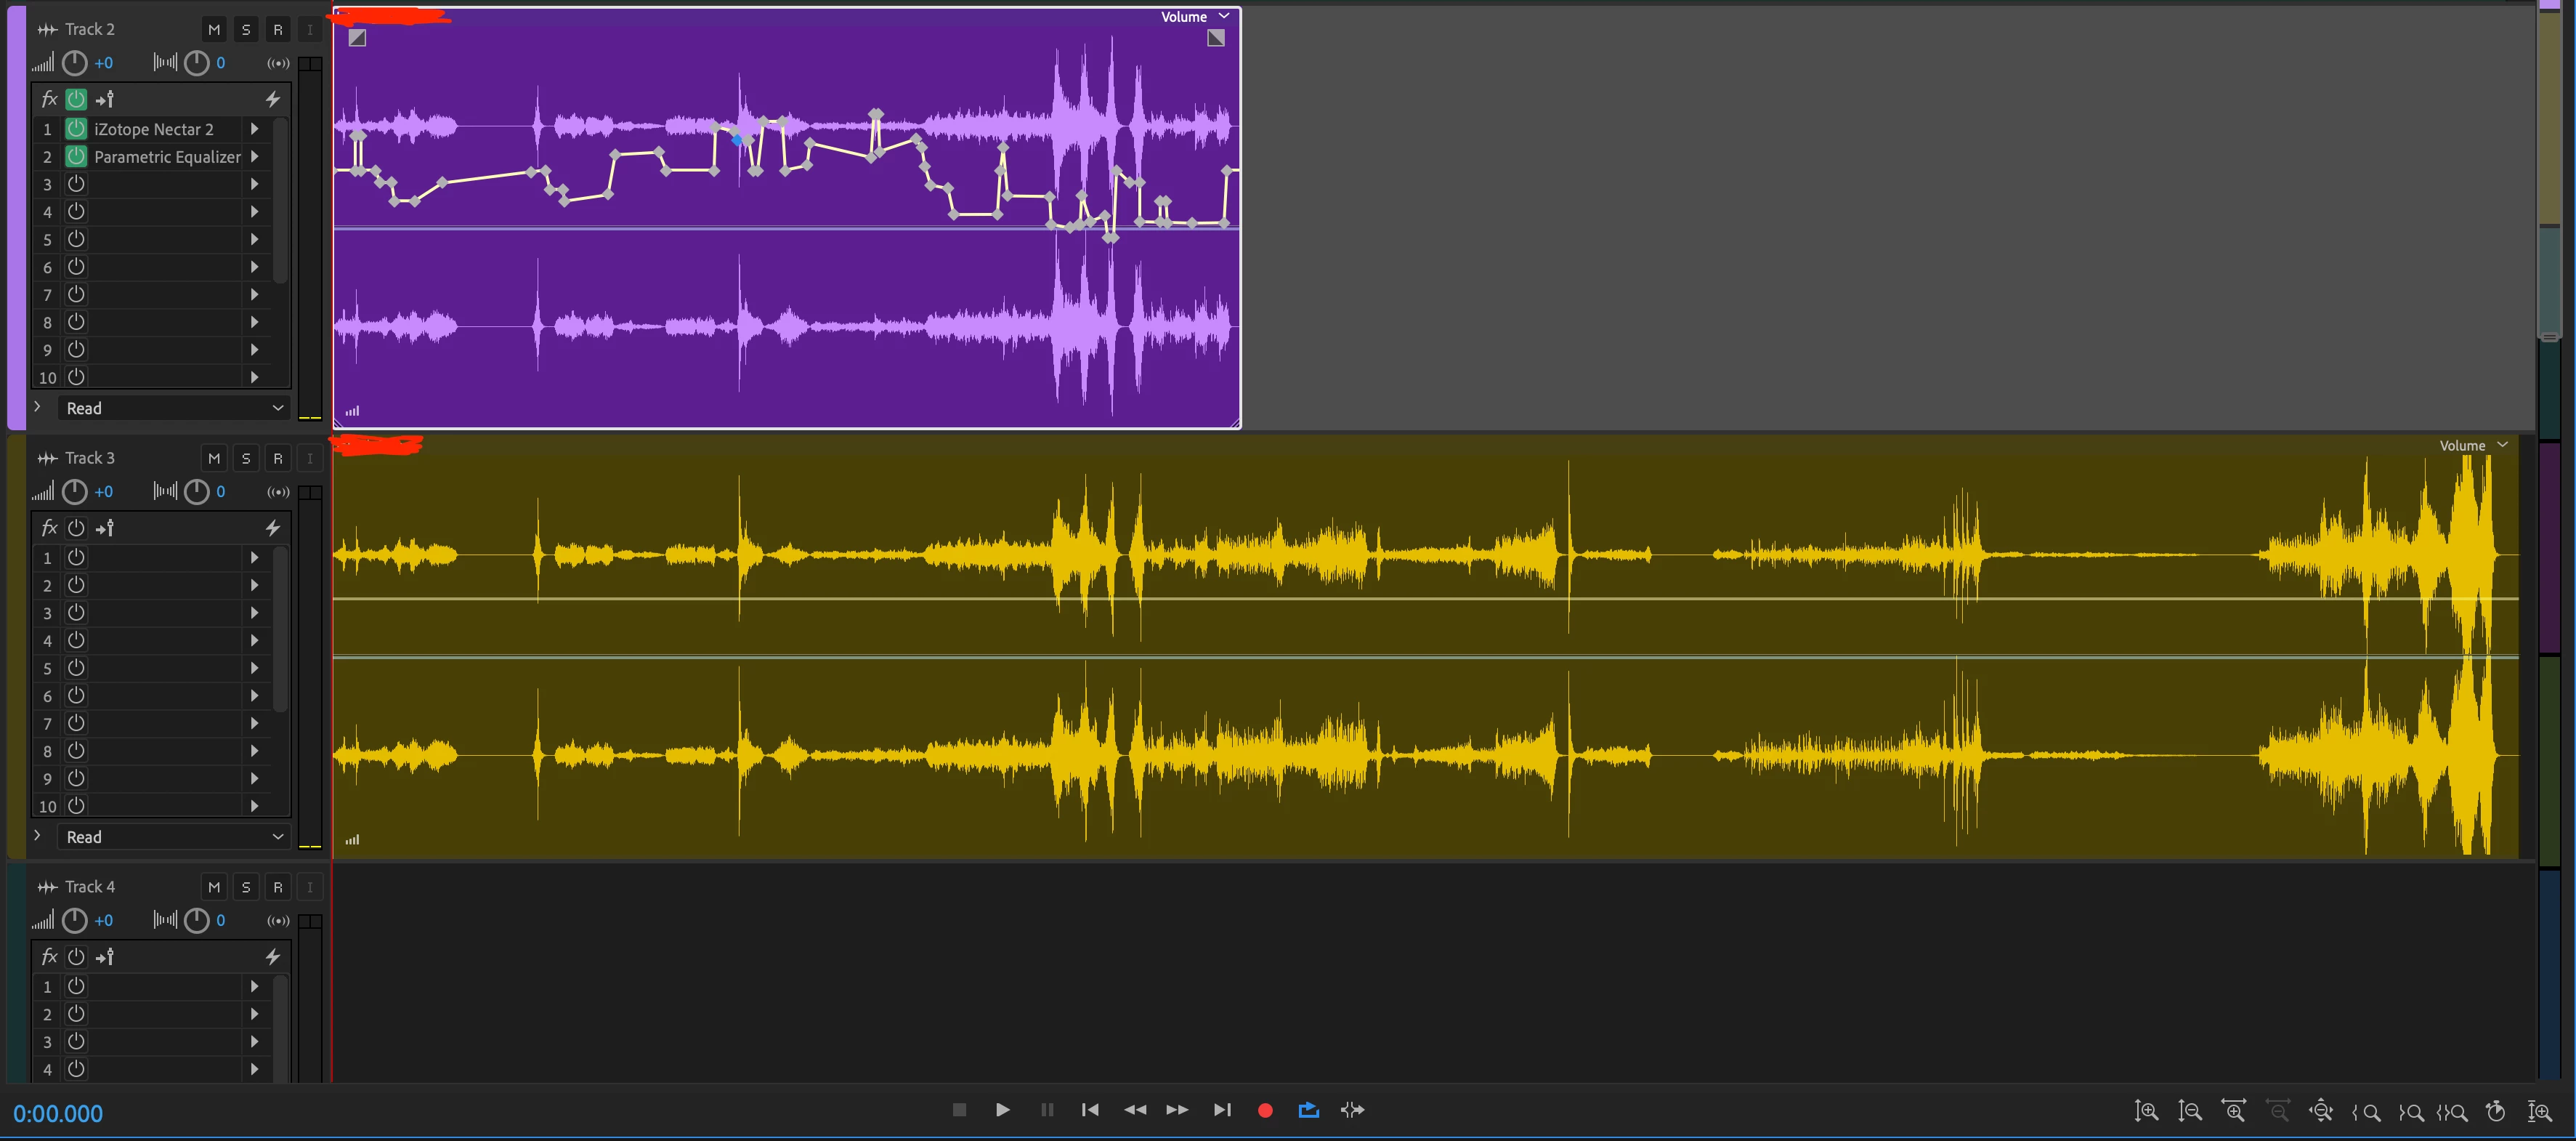
Task: Click the Play button in transport
Action: (1002, 1110)
